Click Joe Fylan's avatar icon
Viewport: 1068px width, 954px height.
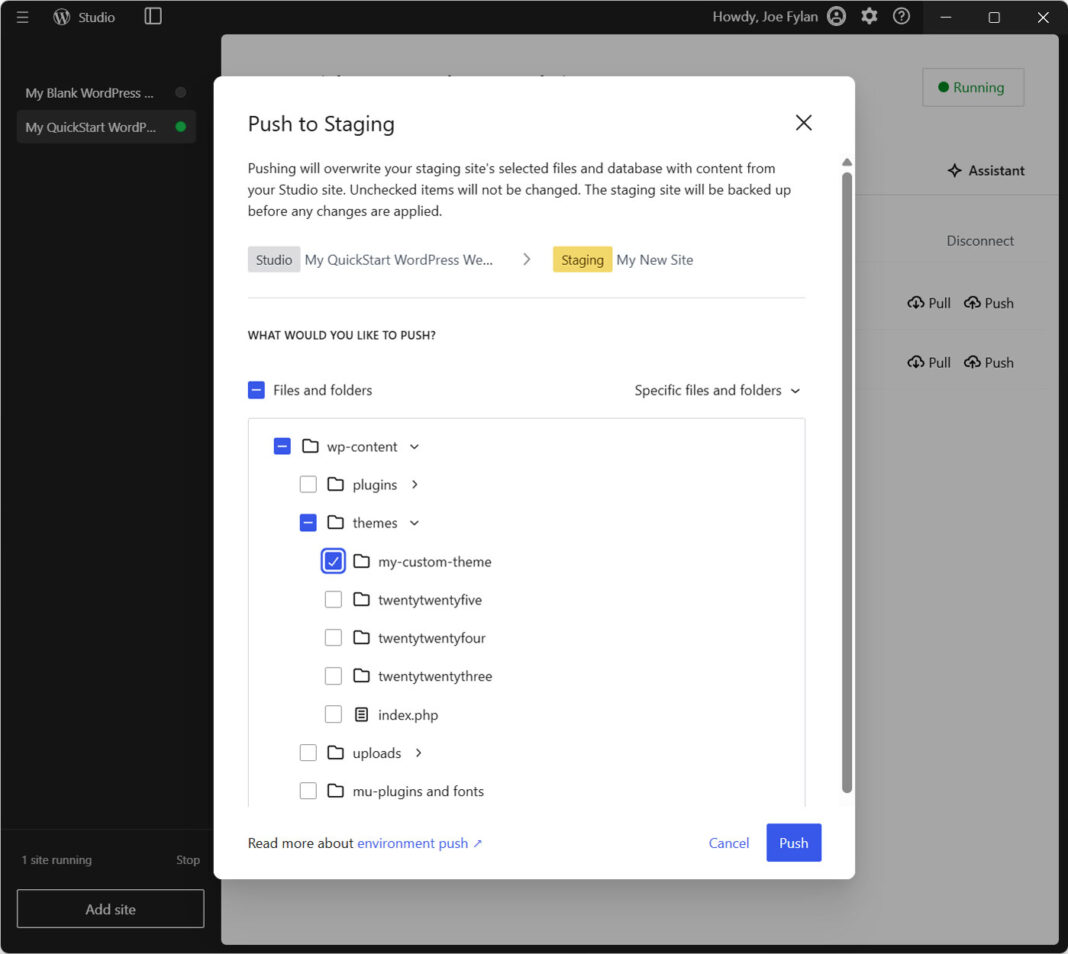(x=836, y=16)
